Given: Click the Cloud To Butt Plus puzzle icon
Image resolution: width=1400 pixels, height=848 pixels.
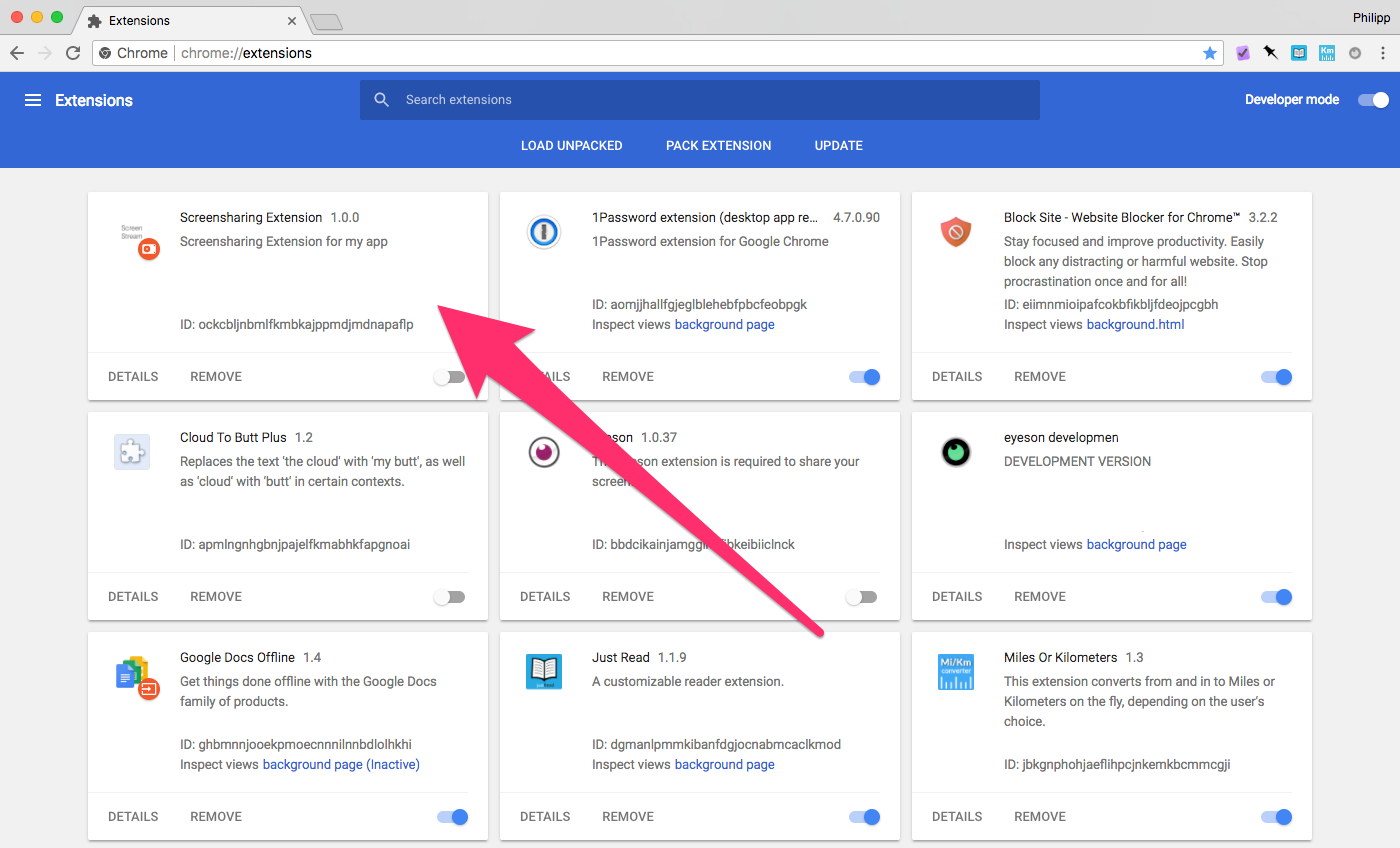Looking at the screenshot, I should point(132,453).
